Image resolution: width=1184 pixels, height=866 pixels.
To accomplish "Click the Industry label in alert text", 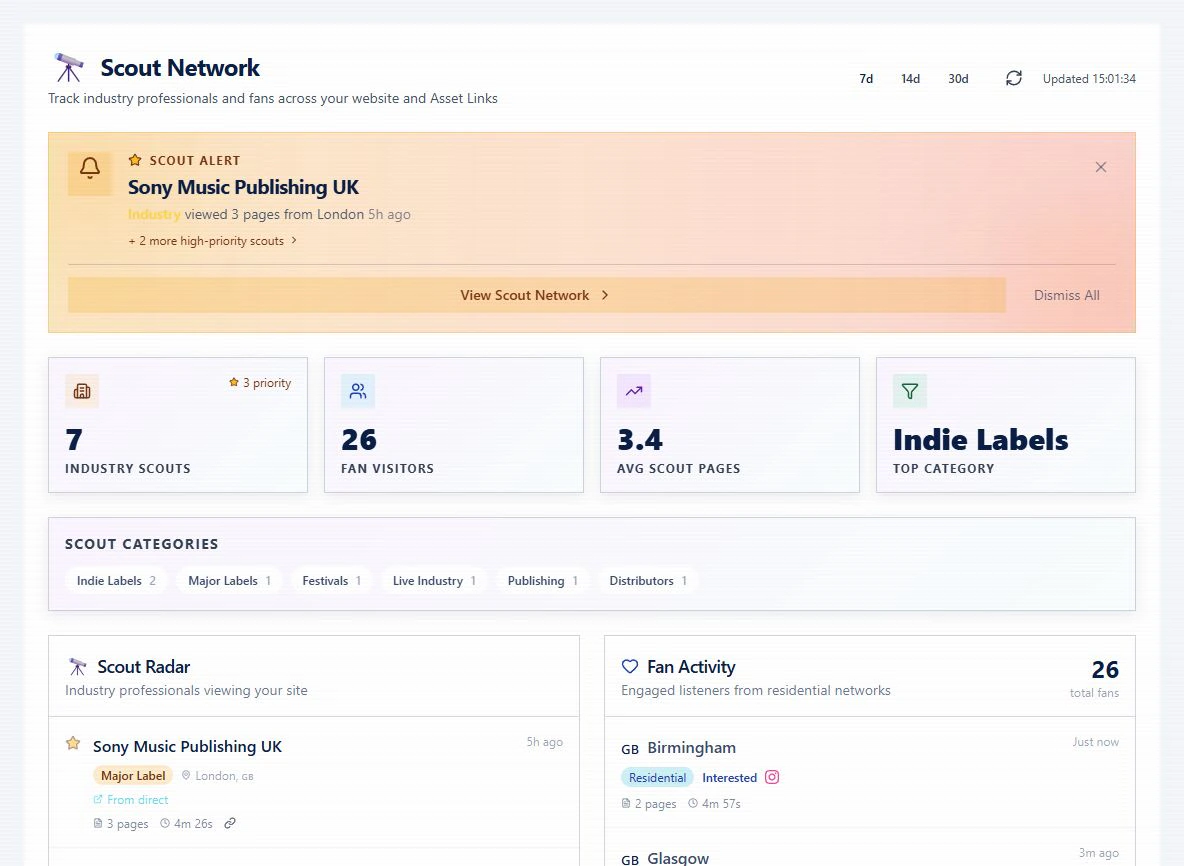I will click(x=154, y=214).
